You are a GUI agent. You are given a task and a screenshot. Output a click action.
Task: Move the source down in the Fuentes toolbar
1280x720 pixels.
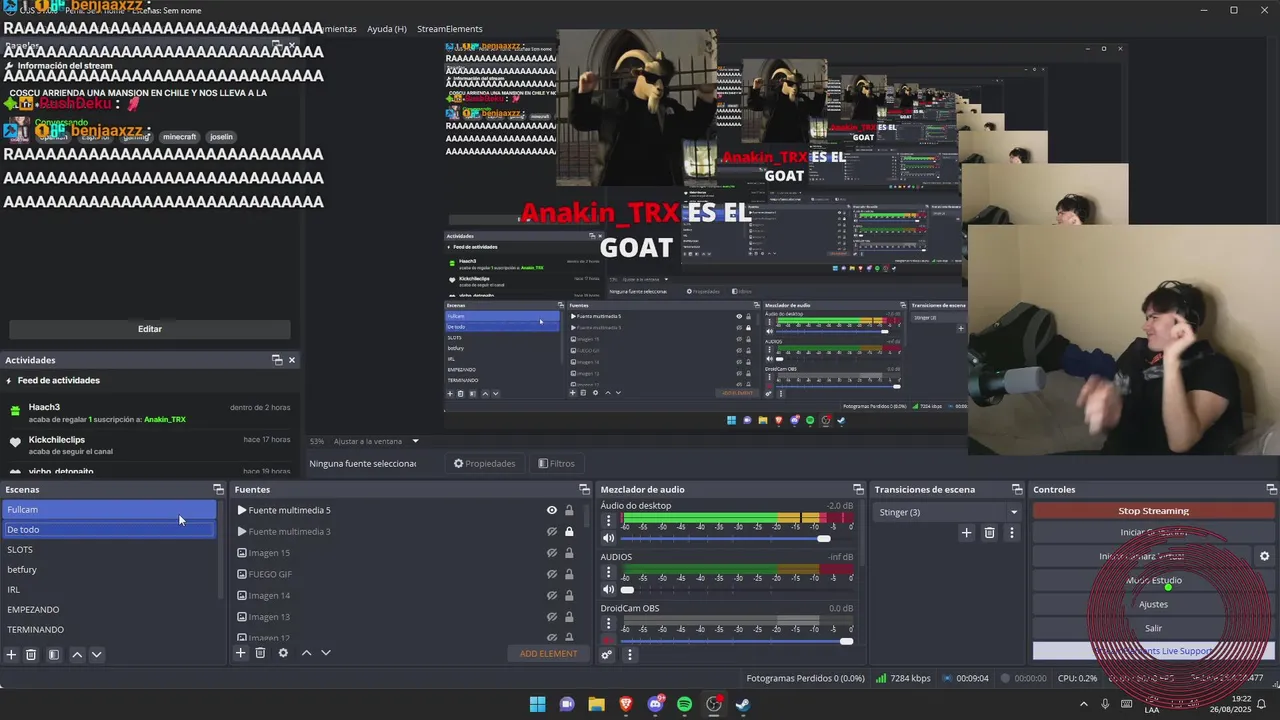pyautogui.click(x=325, y=653)
